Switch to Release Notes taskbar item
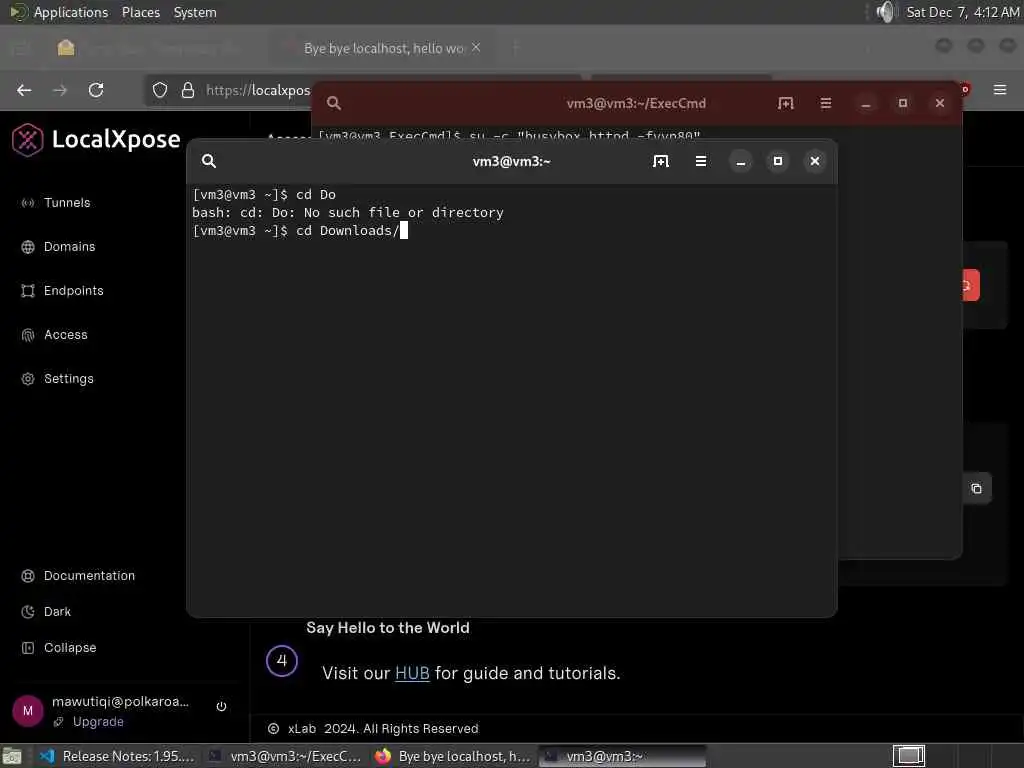The width and height of the screenshot is (1024, 768). tap(118, 756)
